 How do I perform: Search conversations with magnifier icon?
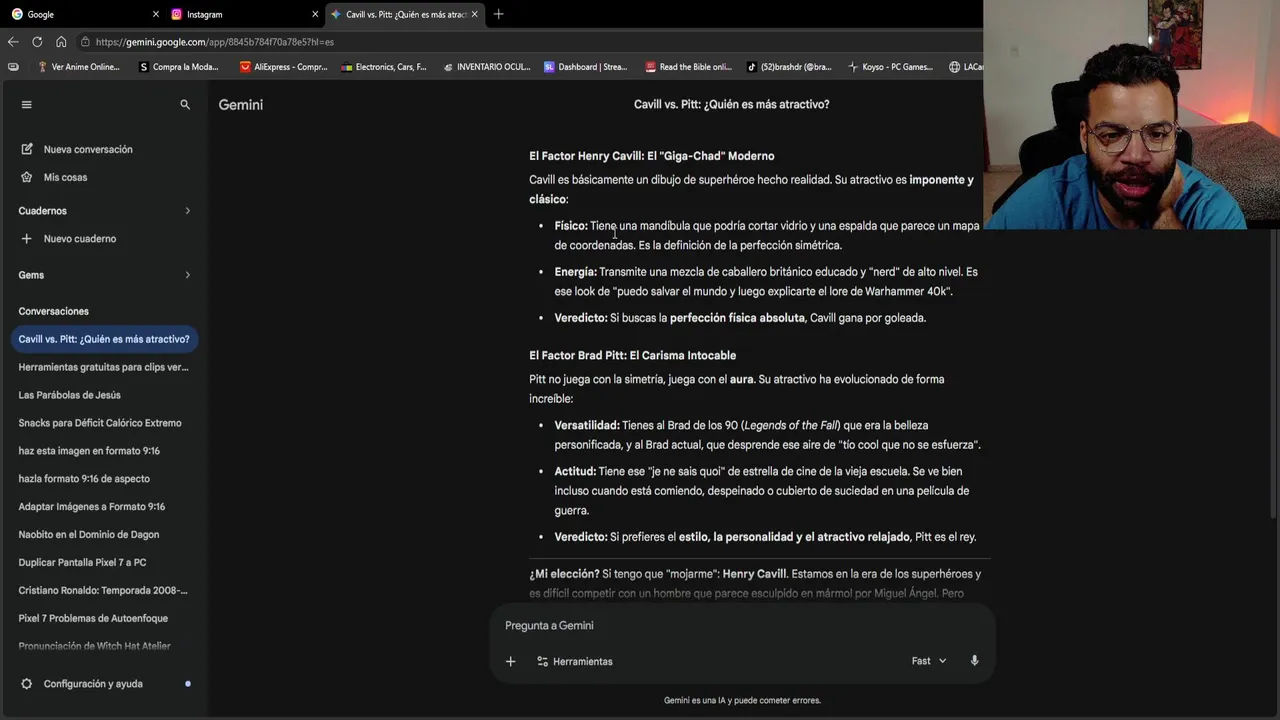click(x=185, y=104)
